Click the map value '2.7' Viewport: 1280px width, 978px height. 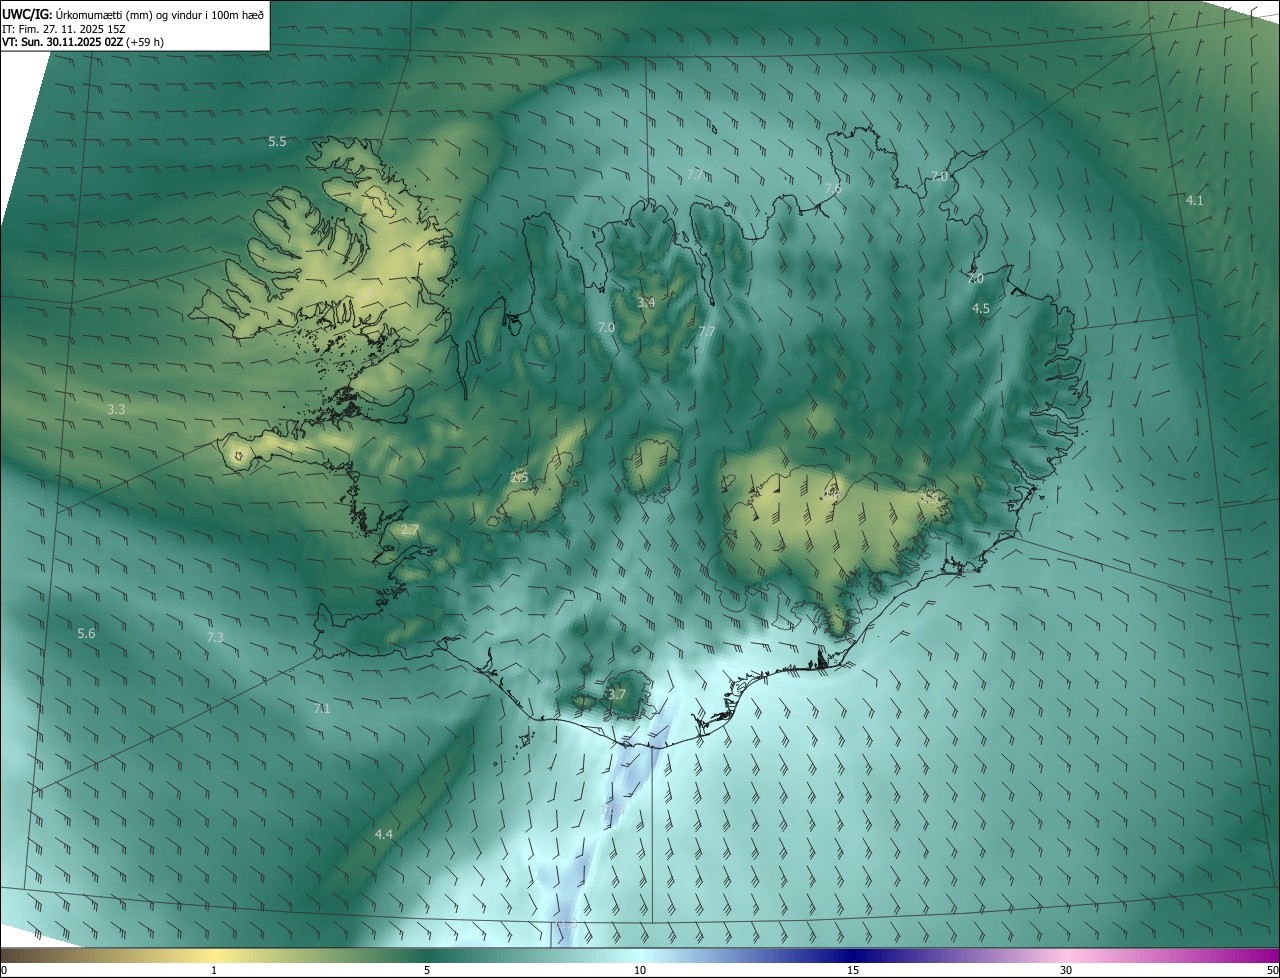pyautogui.click(x=409, y=530)
